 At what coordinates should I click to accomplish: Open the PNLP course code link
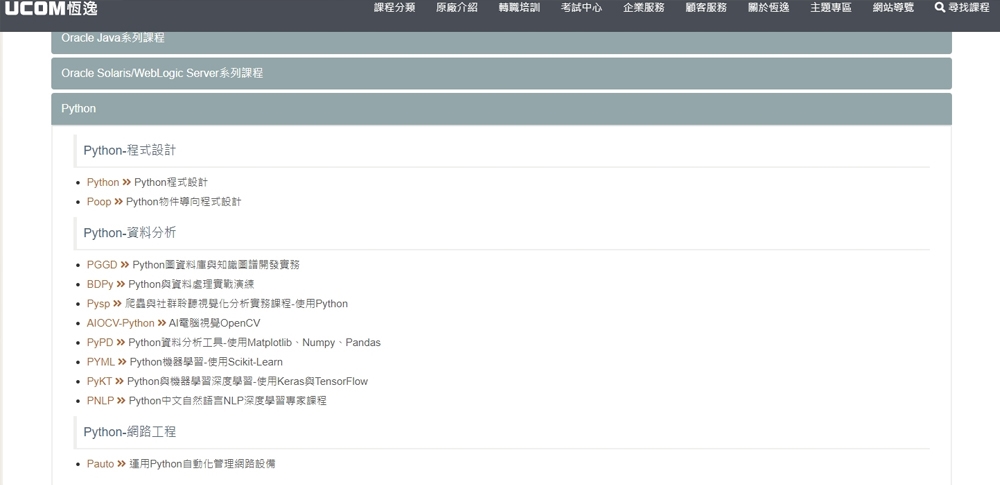click(100, 401)
